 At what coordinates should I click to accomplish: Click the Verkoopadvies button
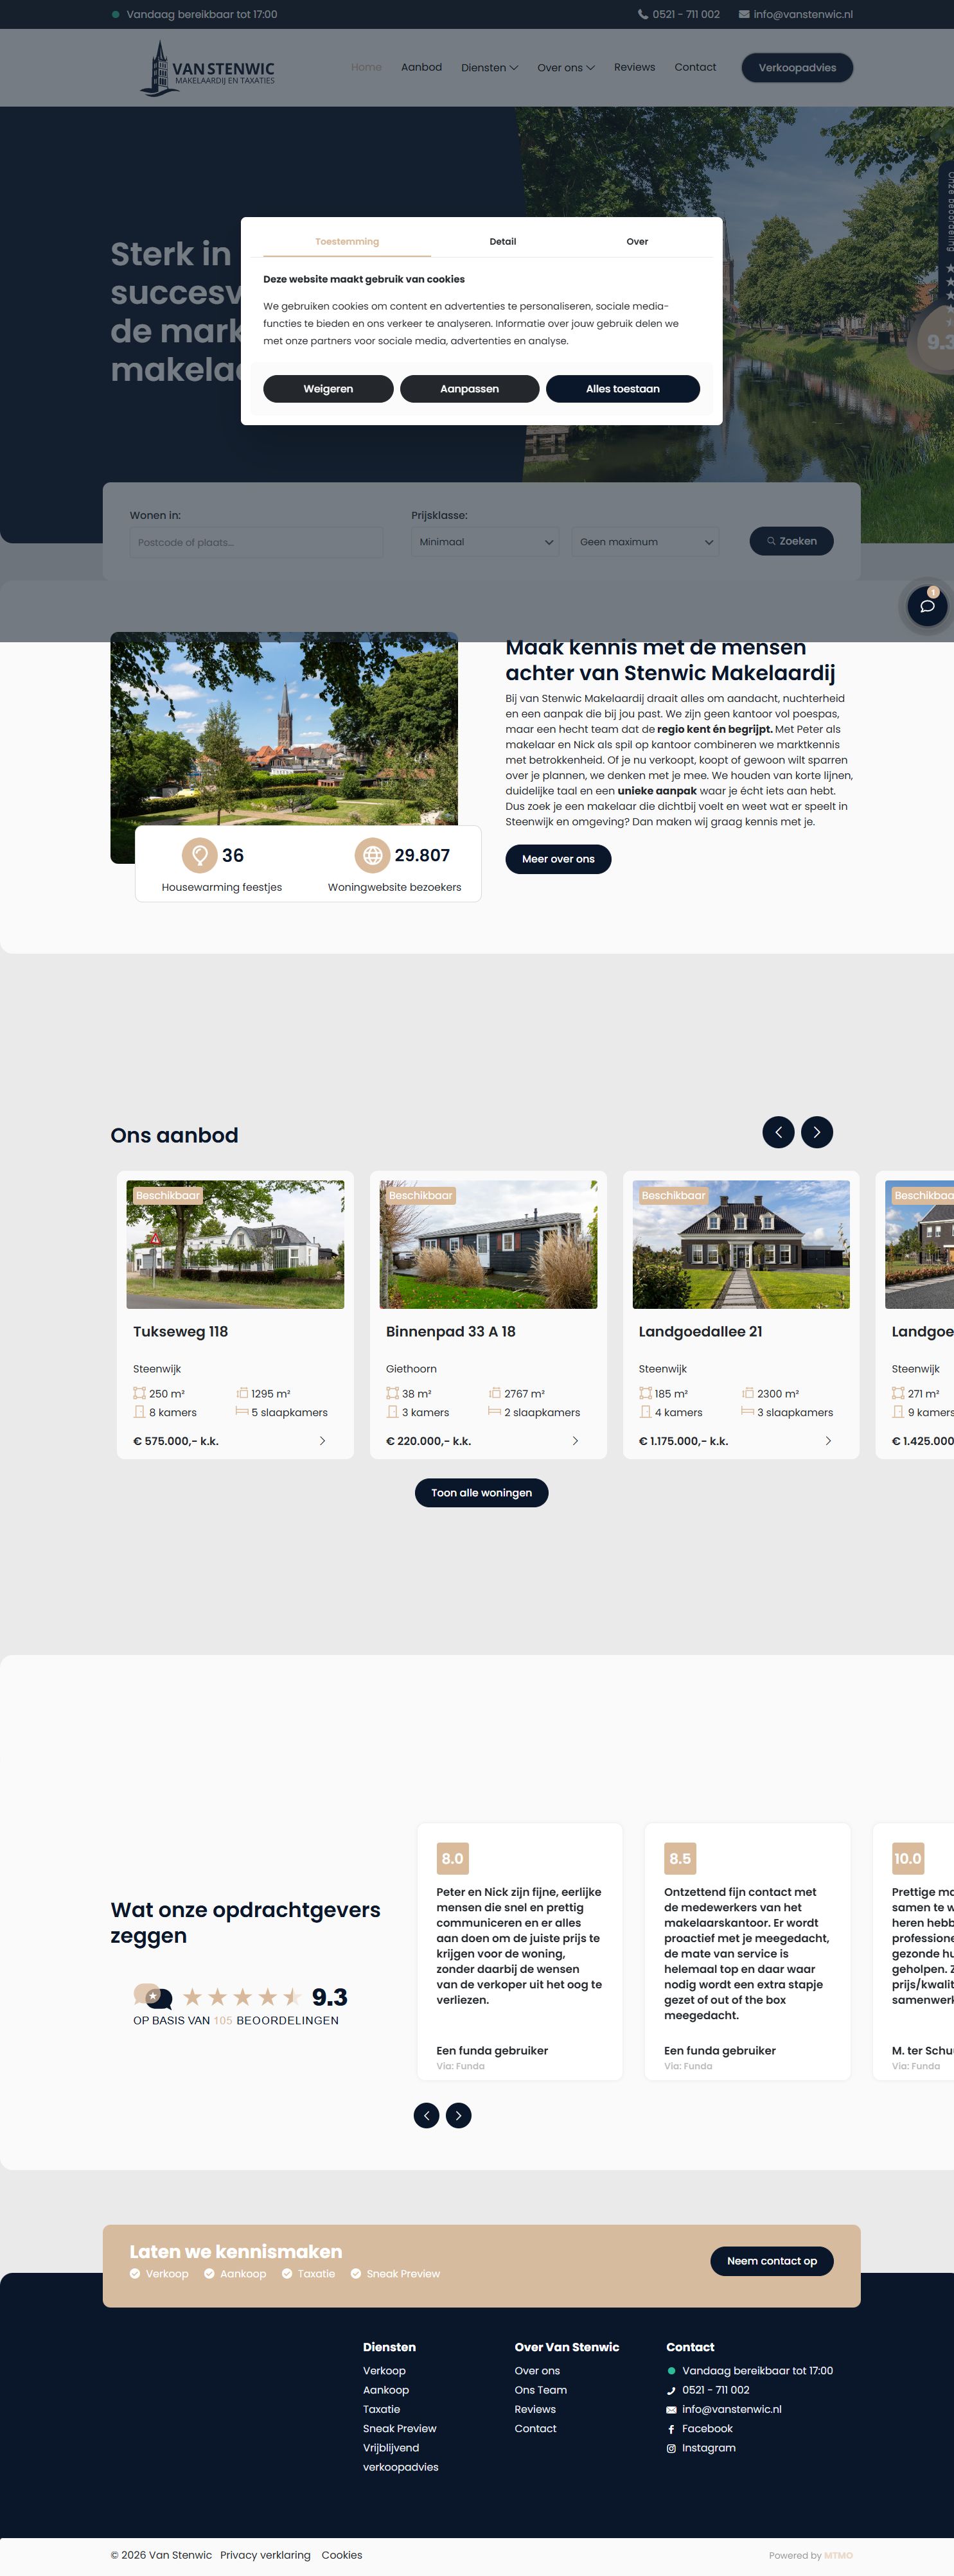coord(797,68)
